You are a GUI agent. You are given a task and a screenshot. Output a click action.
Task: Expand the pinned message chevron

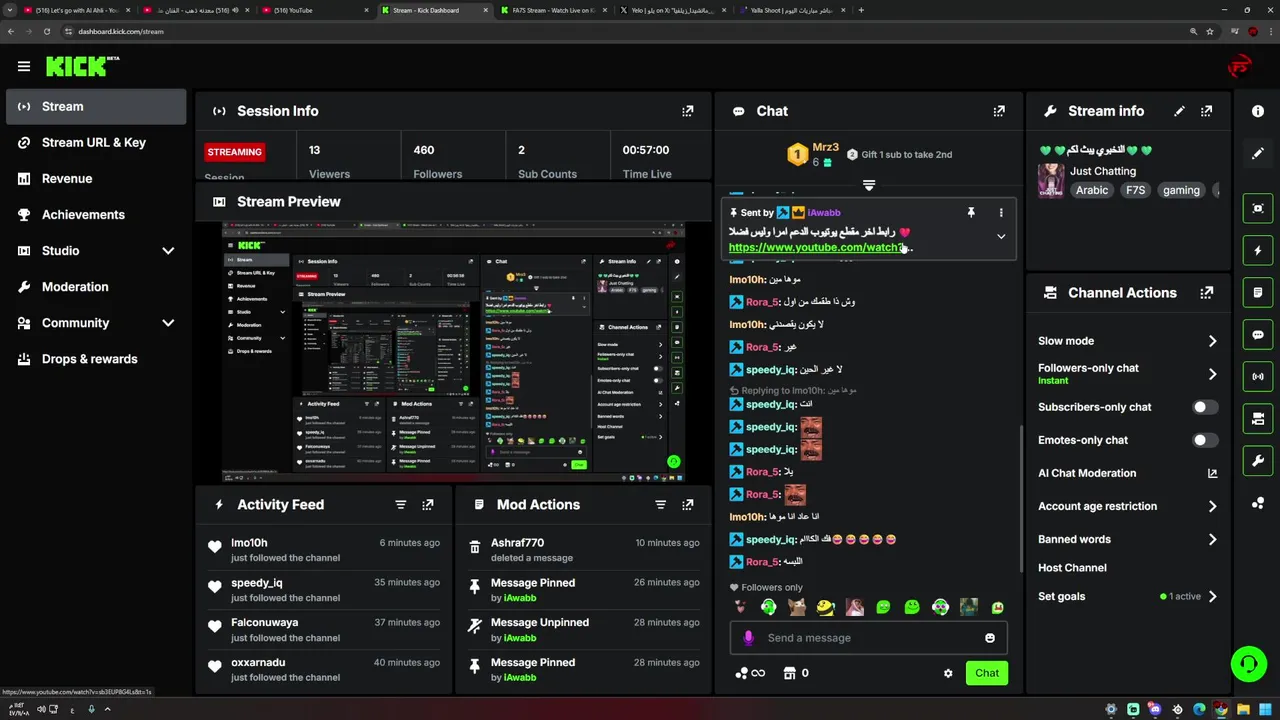click(1001, 237)
